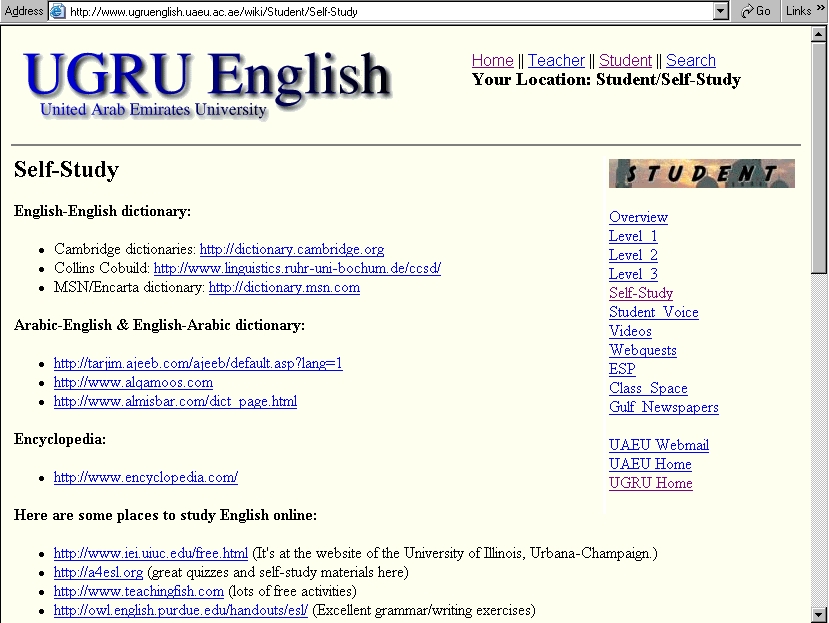The width and height of the screenshot is (829, 623).
Task: Go to the Search page link
Action: (690, 61)
